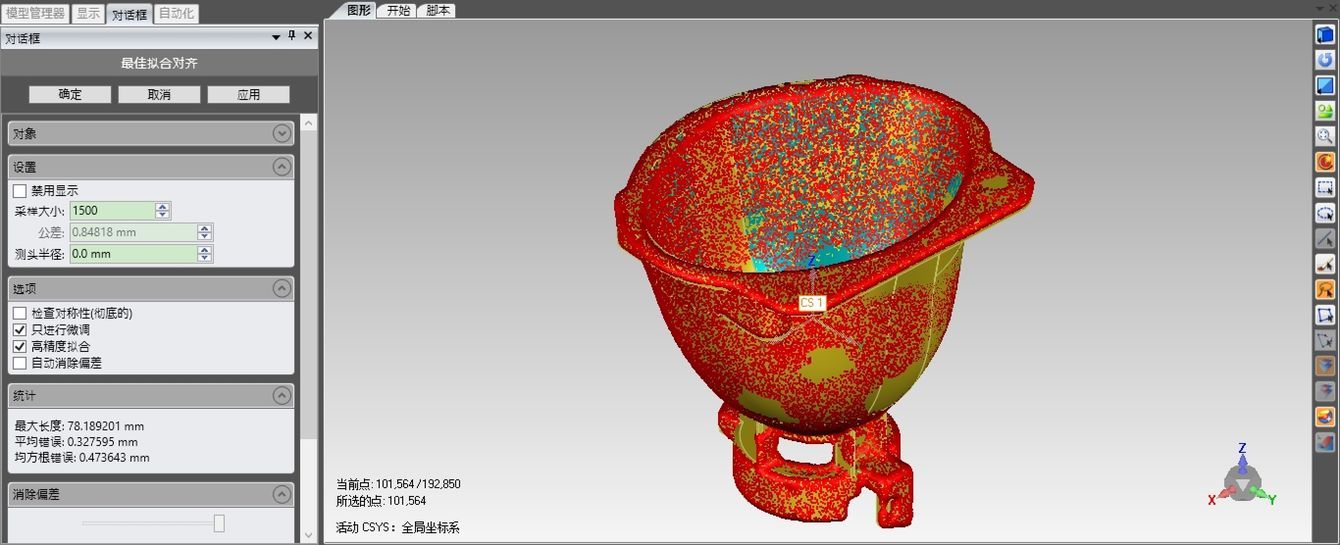Enable the 自动消除偏差 checkbox
The height and width of the screenshot is (545, 1340).
tap(20, 363)
